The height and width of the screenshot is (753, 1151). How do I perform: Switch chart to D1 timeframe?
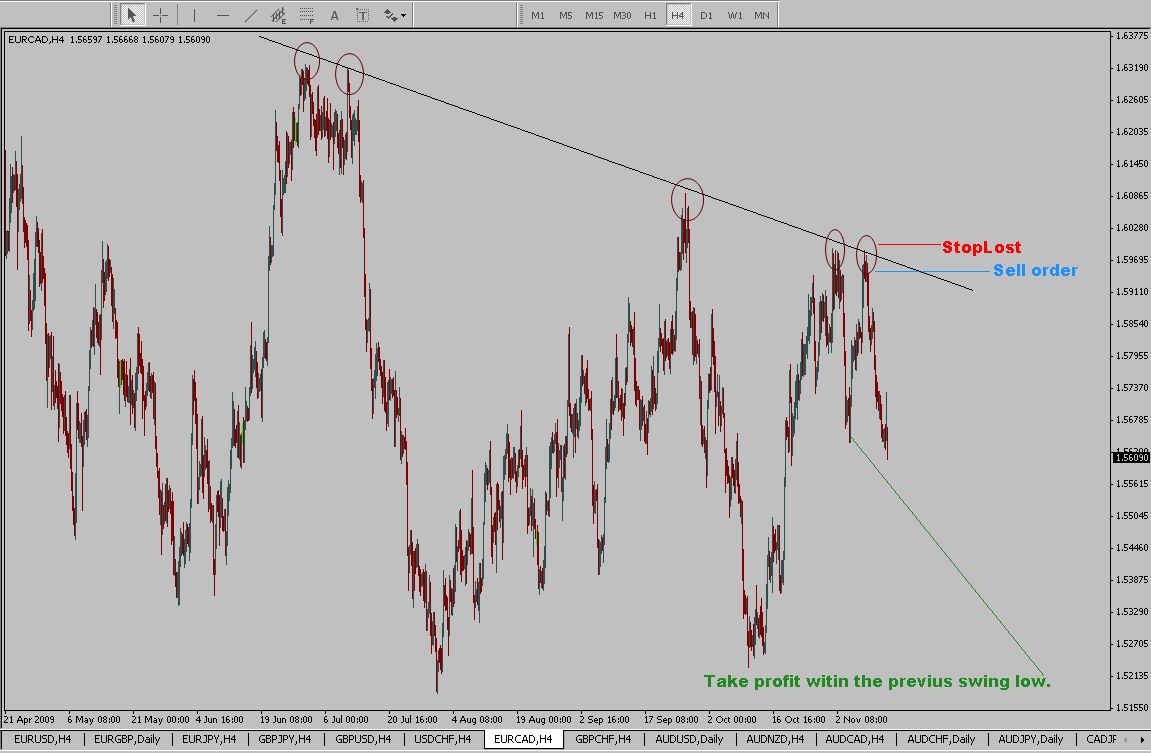(706, 15)
